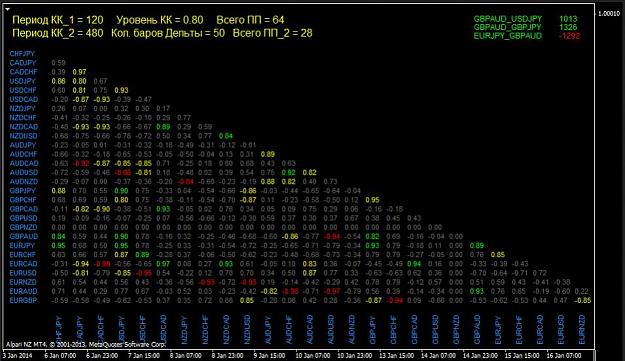The image size is (625, 361).
Task: Select the AUDNZD row label
Action: click(24, 182)
